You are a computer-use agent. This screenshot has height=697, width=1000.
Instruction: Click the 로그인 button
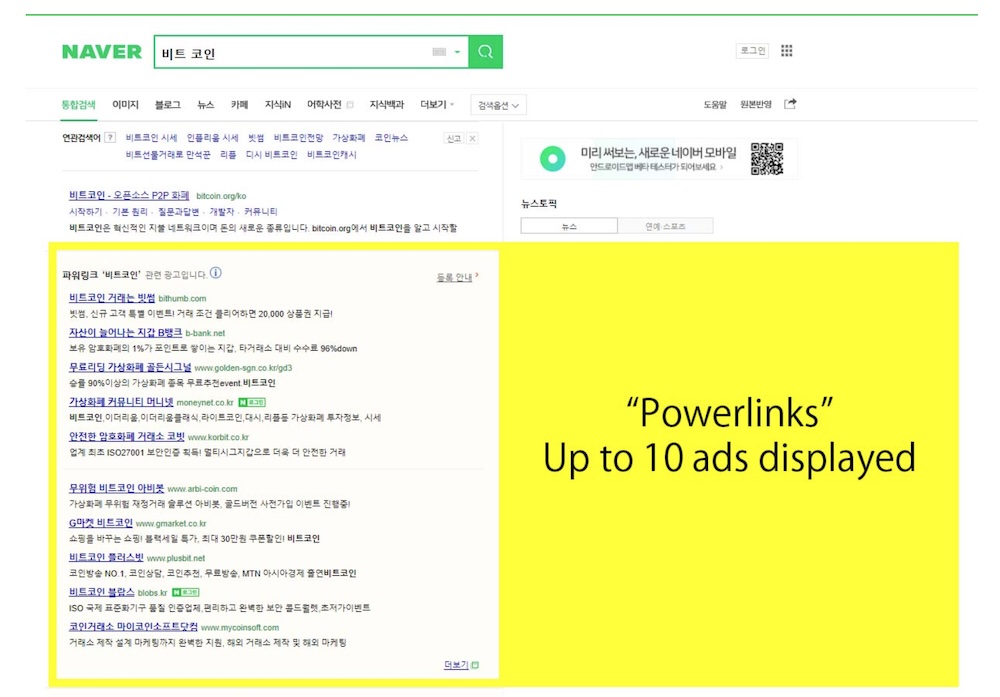click(x=753, y=50)
